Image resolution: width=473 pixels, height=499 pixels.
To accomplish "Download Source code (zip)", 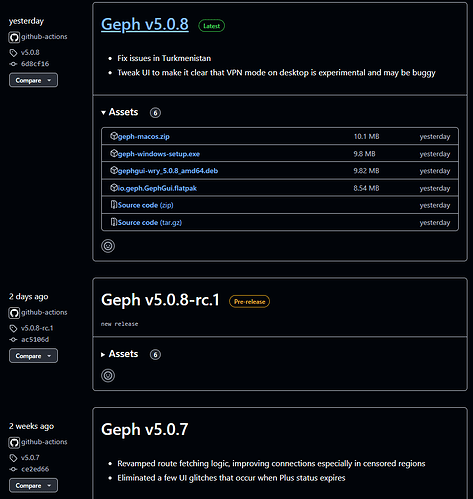I will click(x=146, y=205).
